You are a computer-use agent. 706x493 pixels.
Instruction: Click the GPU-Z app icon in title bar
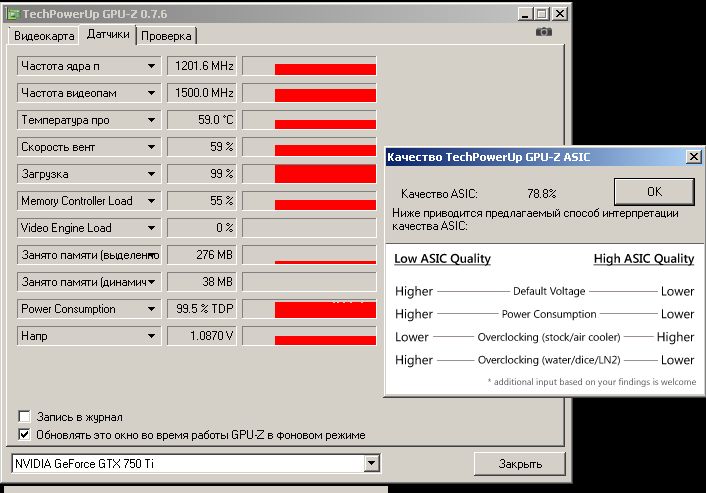(x=13, y=14)
